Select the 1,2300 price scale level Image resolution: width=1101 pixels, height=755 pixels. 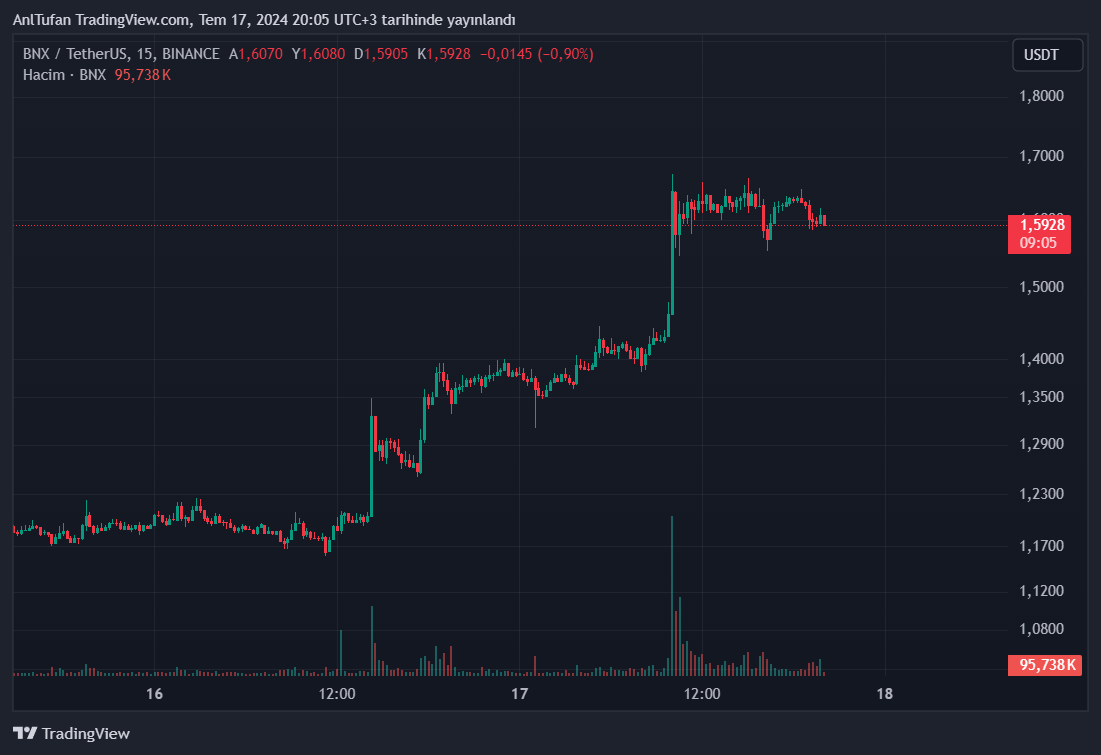tap(1041, 494)
